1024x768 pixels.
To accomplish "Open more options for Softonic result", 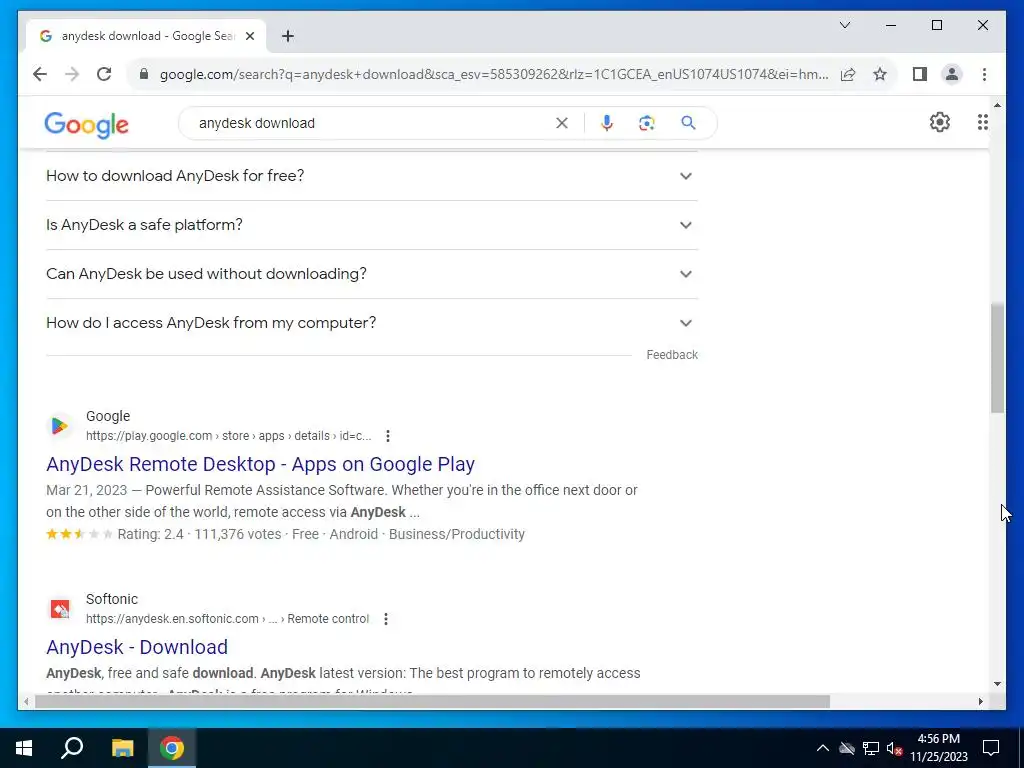I will (x=386, y=618).
